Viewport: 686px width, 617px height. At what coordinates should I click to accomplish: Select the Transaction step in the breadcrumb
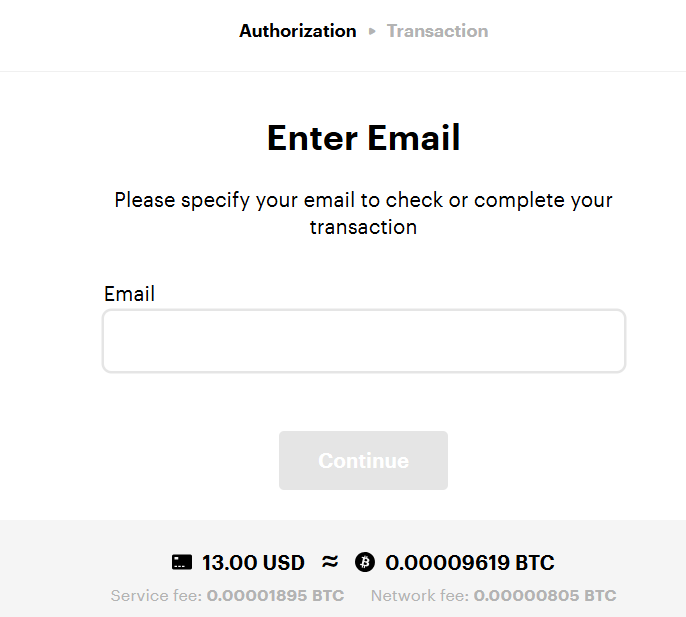coord(437,31)
